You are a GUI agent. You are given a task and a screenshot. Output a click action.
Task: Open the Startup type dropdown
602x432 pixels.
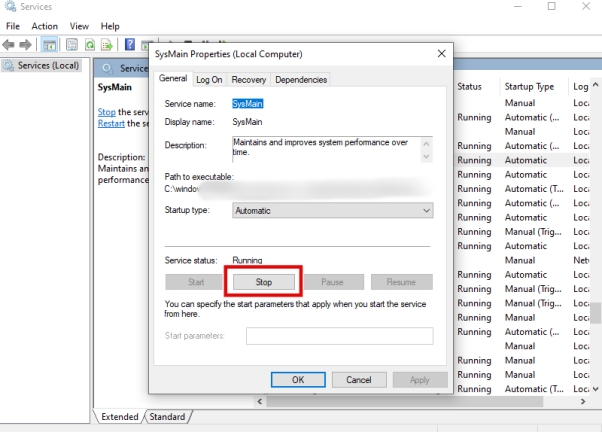point(332,210)
